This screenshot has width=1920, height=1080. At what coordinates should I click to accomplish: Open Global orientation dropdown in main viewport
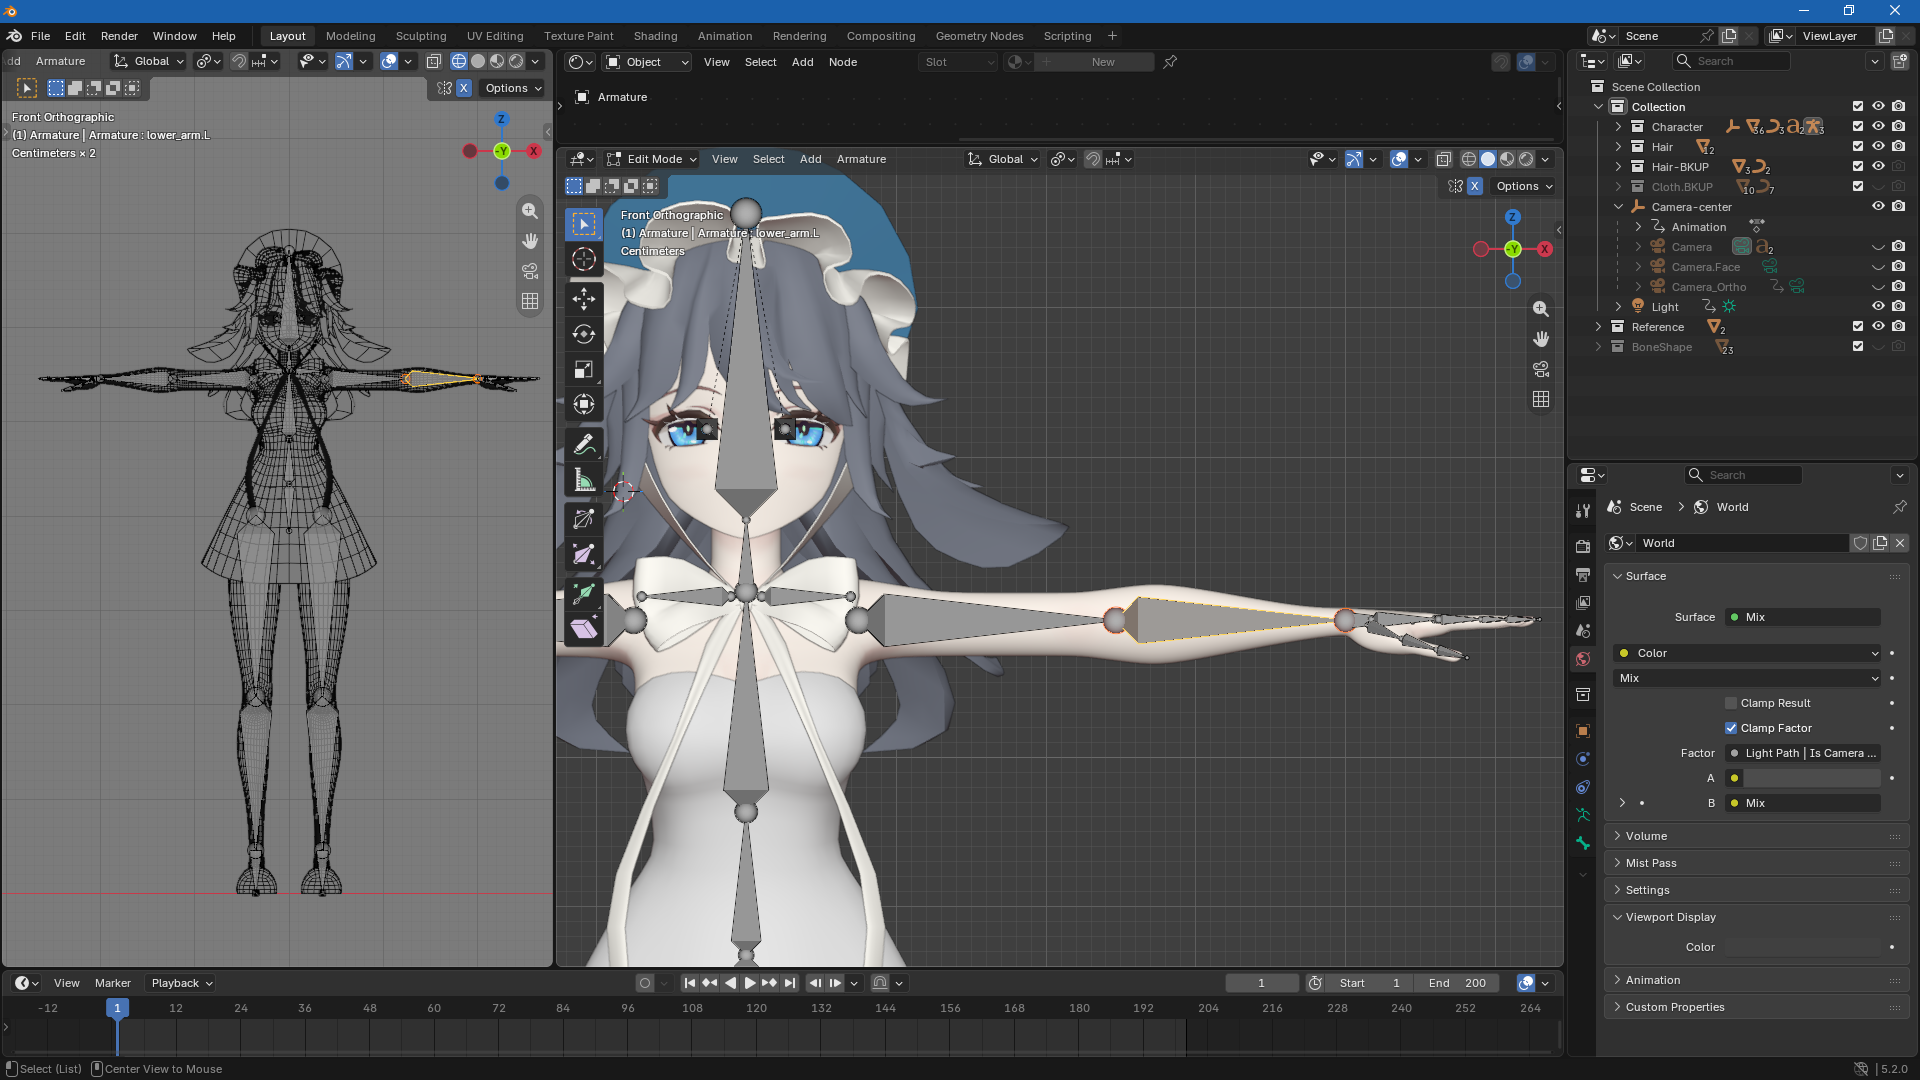click(1004, 159)
